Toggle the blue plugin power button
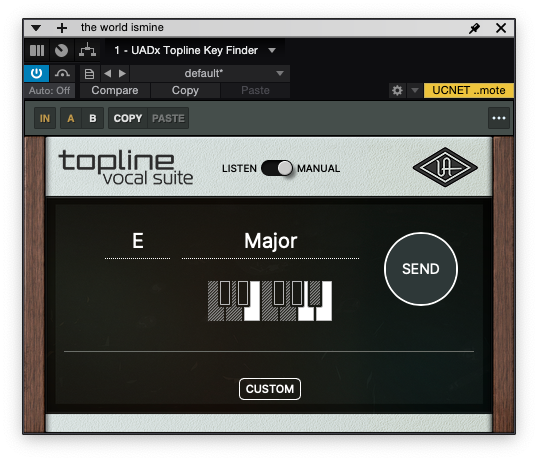 pos(36,73)
